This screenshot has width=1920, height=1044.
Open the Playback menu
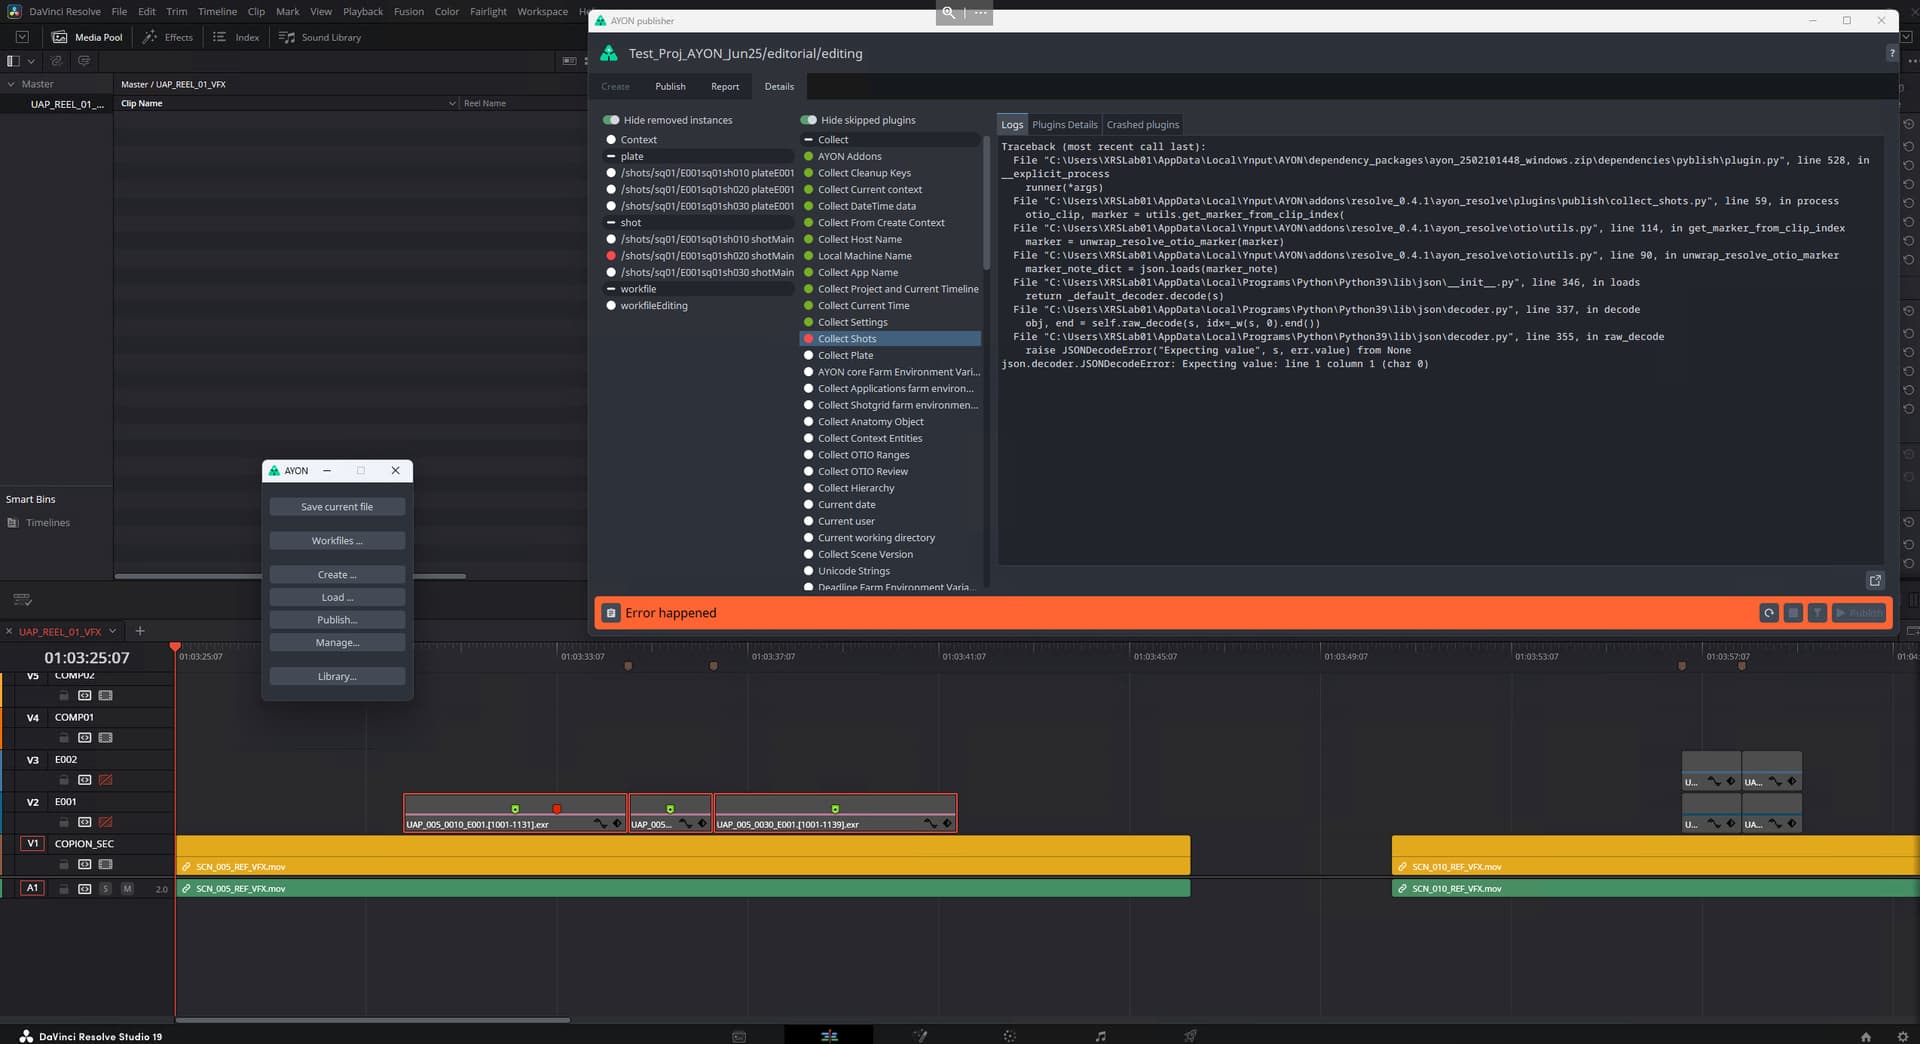(x=363, y=11)
